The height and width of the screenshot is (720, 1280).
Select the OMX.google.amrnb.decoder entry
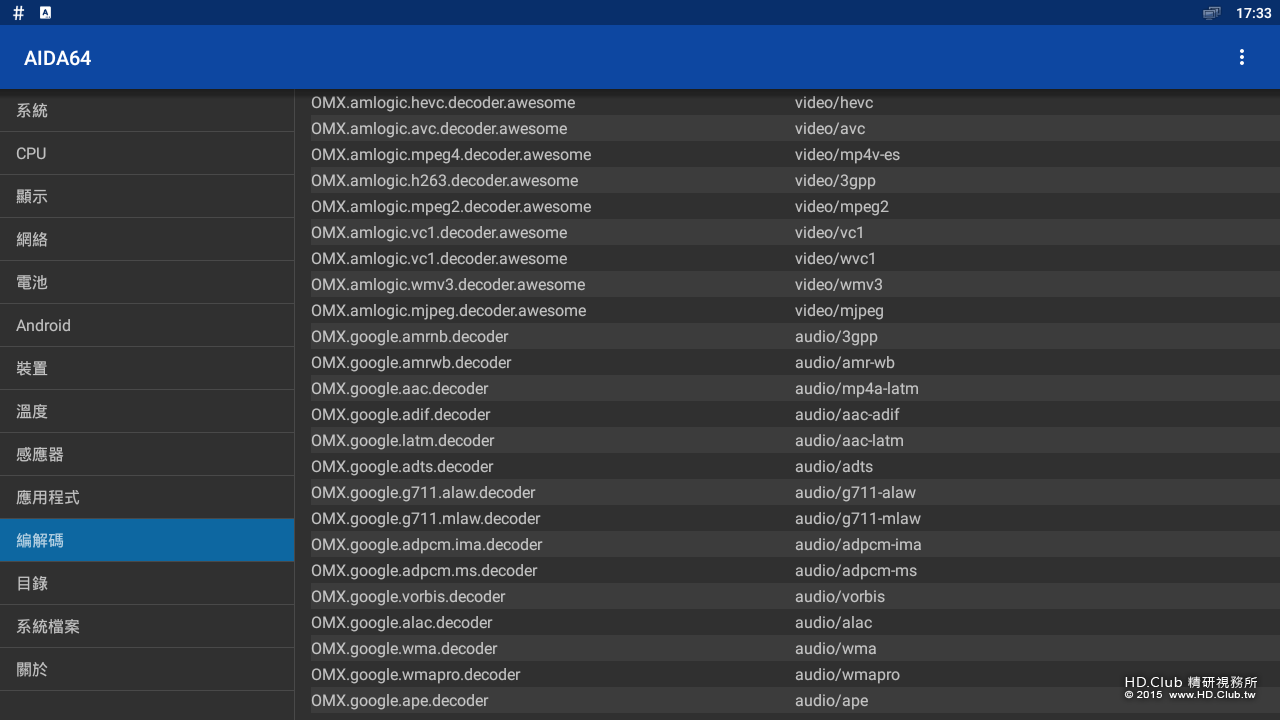(795, 336)
